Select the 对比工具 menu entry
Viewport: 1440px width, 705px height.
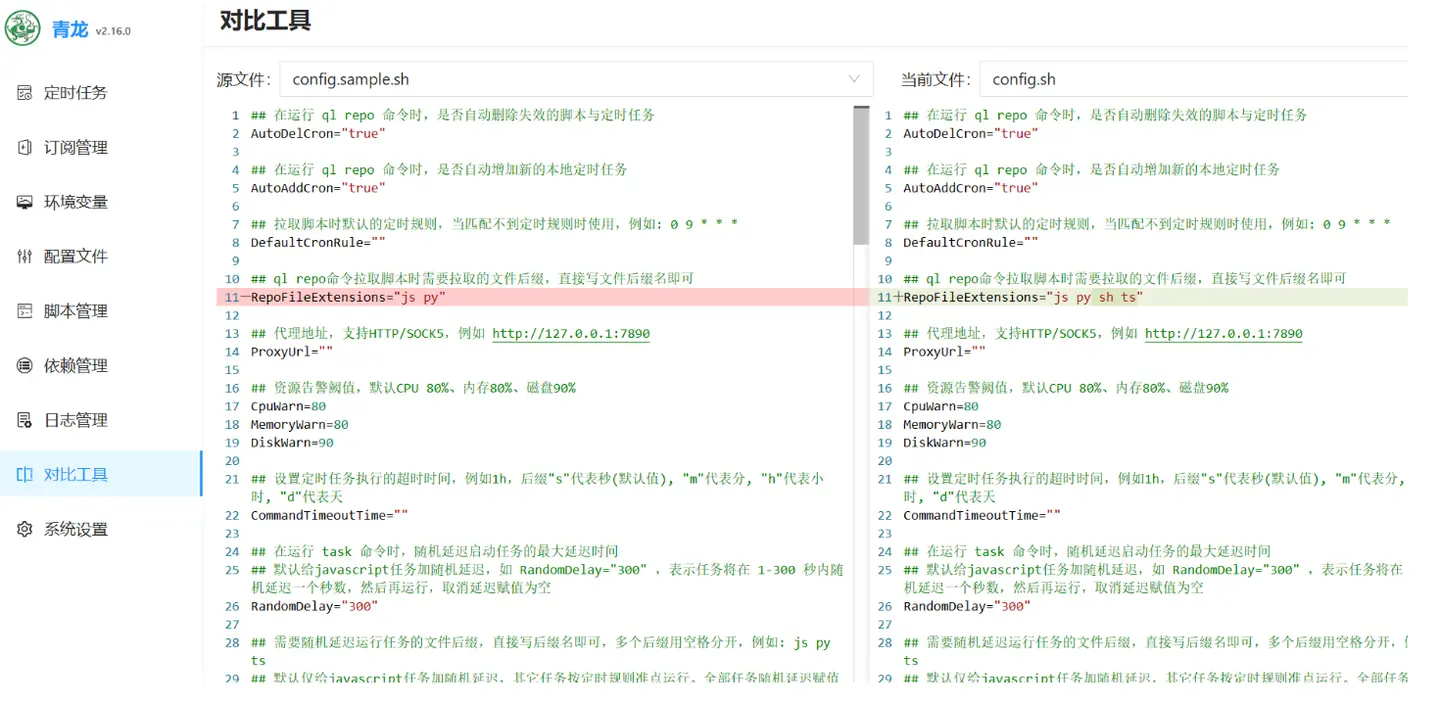(100, 475)
